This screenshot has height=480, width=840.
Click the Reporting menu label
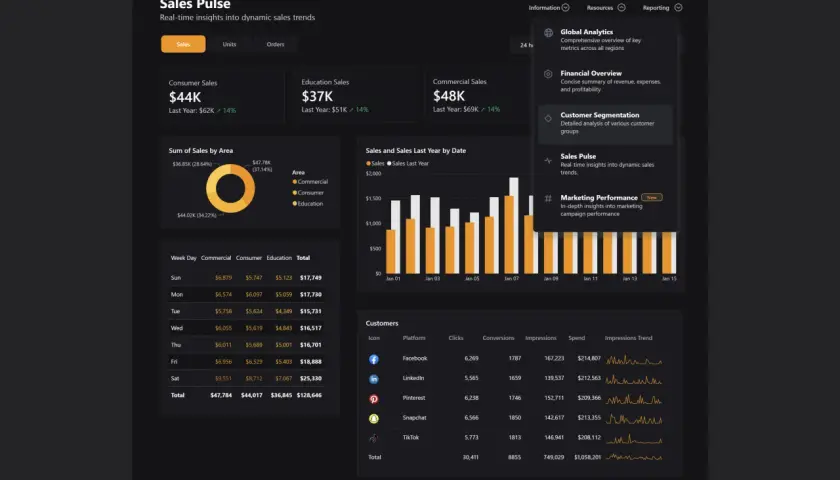(x=656, y=8)
